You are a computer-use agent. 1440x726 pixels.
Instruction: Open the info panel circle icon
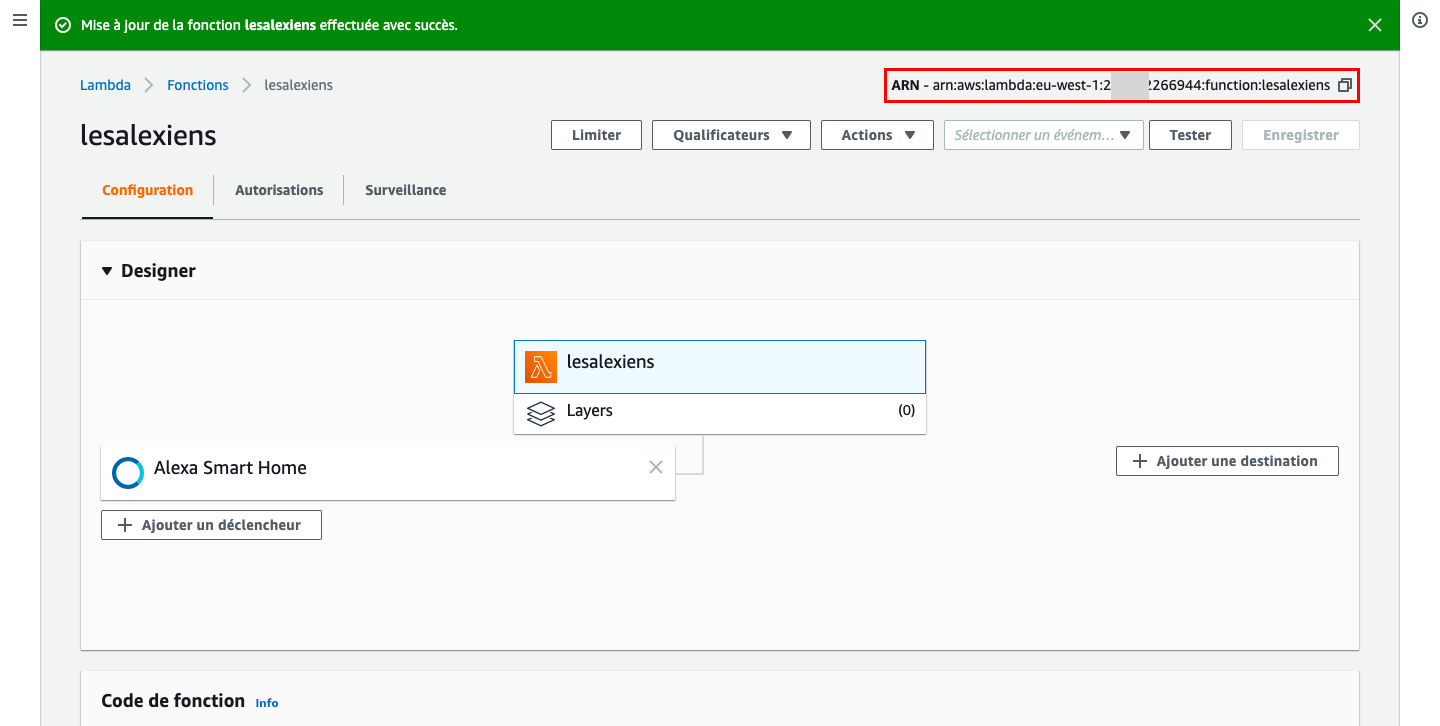[1420, 21]
